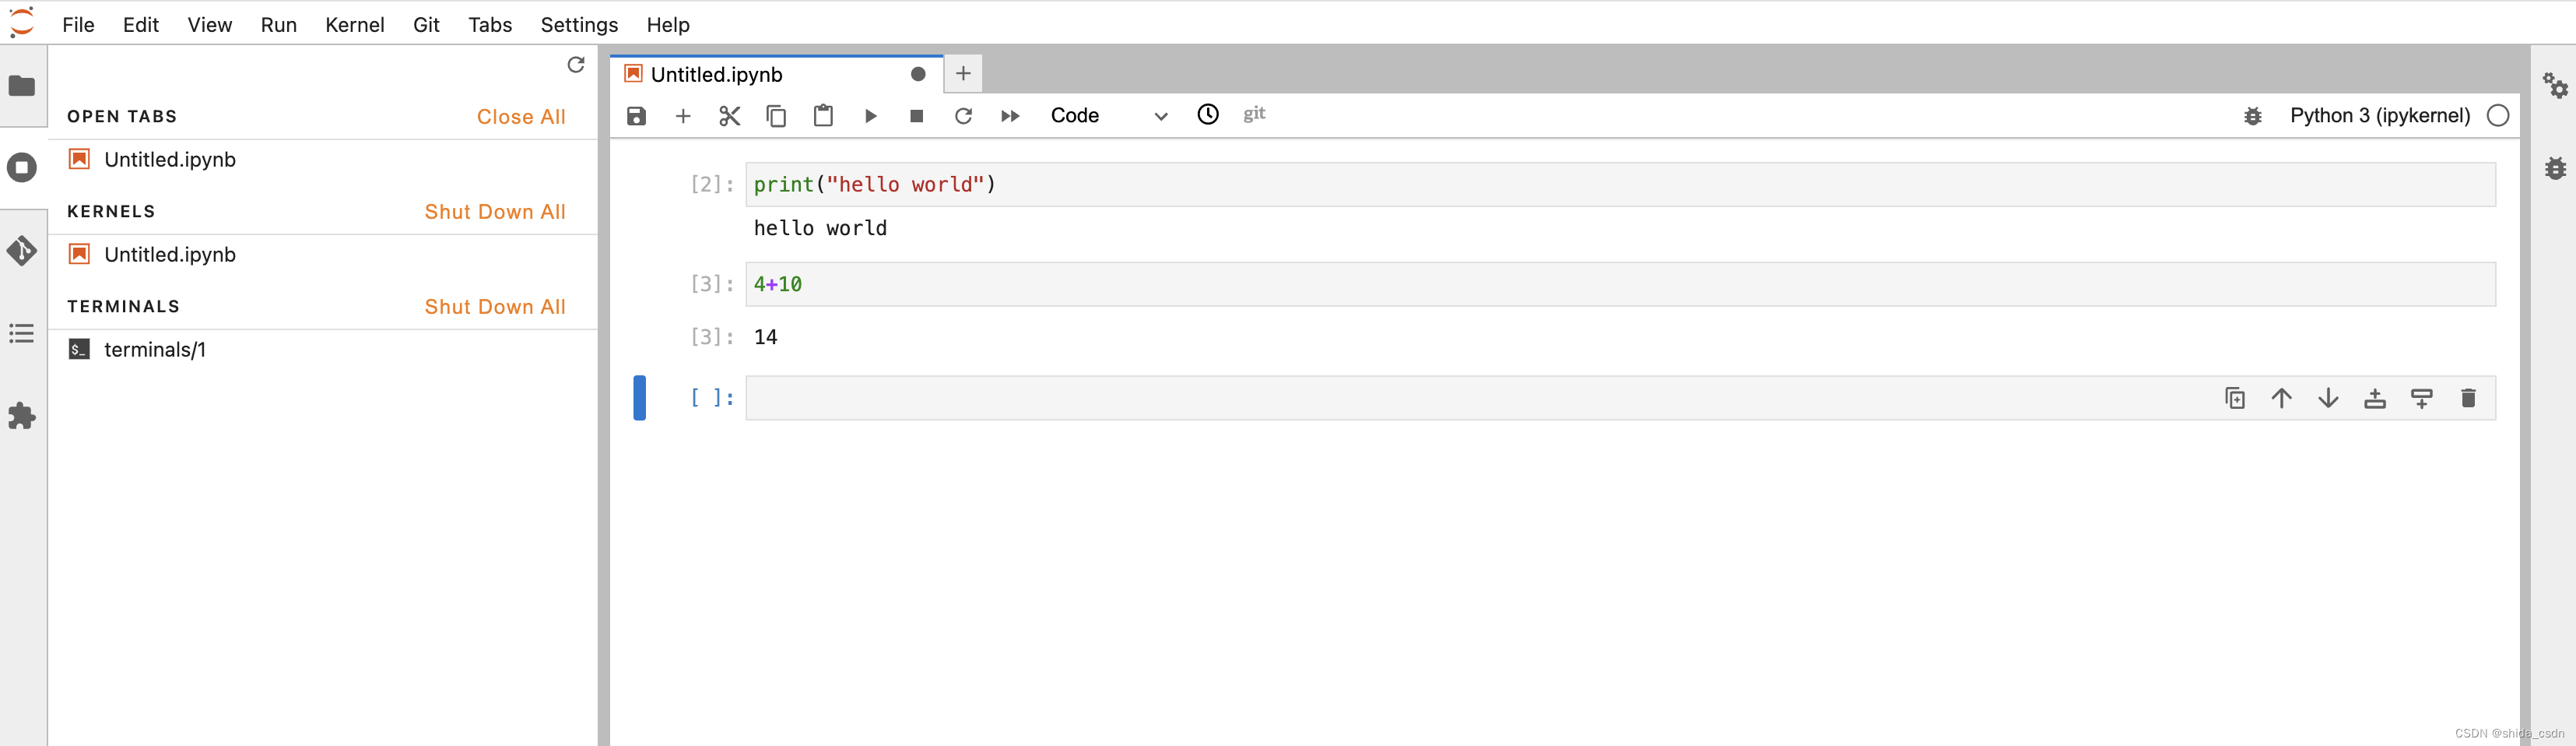2576x746 pixels.
Task: Restart the kernel from toolbar
Action: 963,116
